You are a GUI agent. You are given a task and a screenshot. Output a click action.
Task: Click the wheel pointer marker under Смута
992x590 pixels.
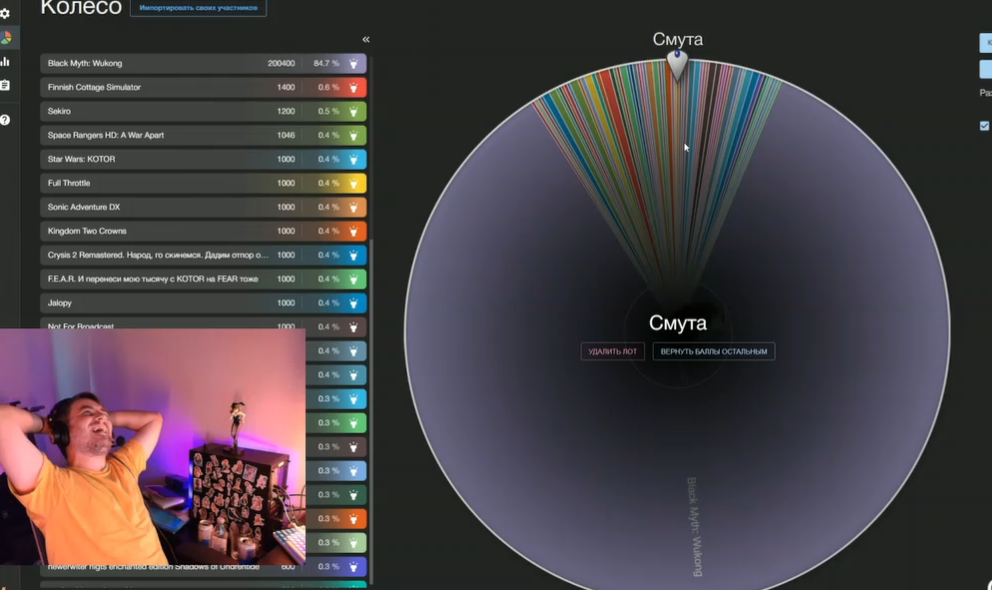click(x=677, y=65)
